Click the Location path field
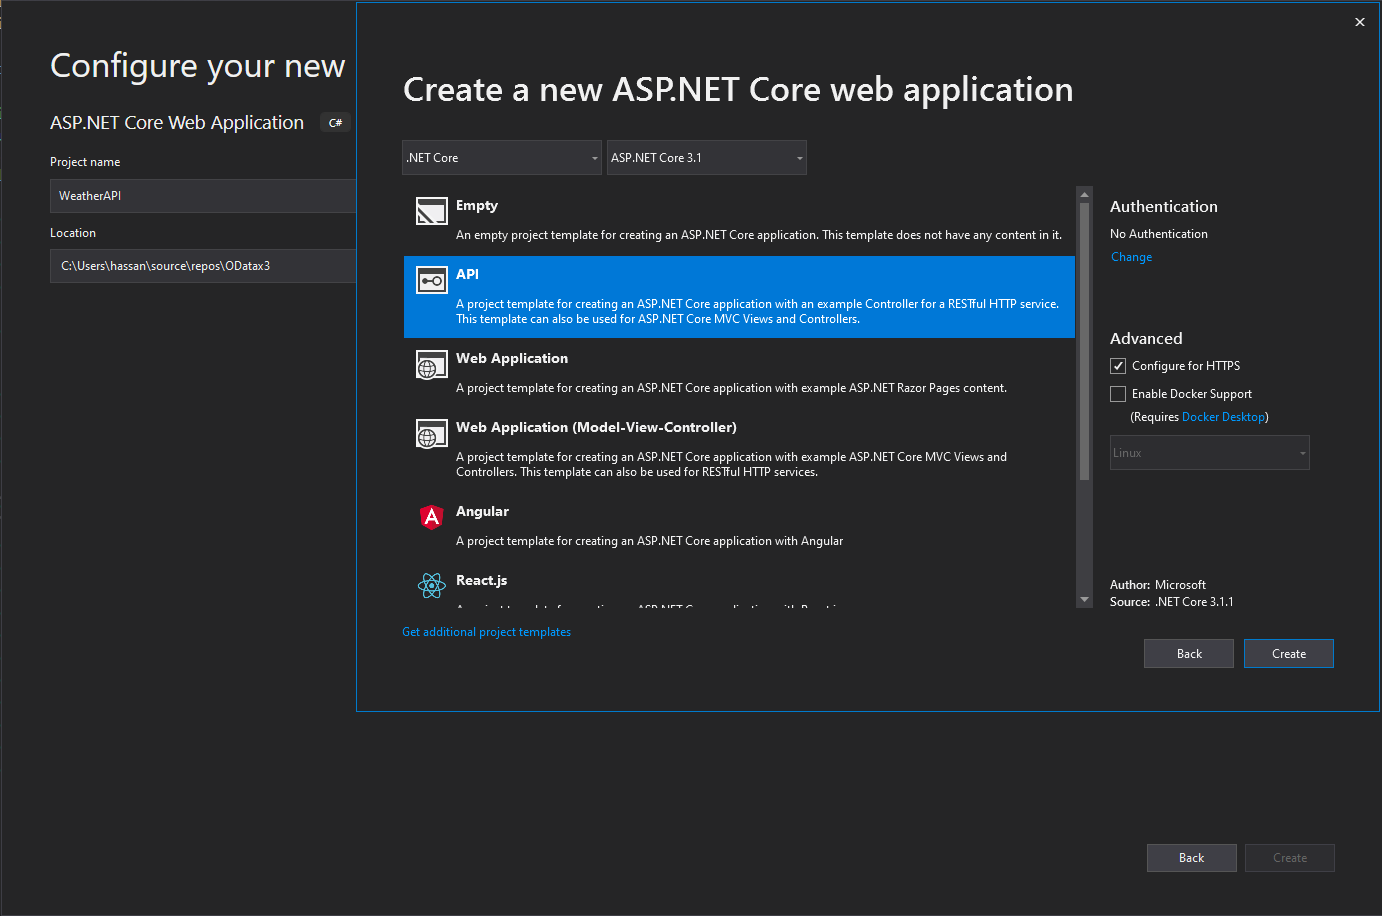 click(203, 266)
